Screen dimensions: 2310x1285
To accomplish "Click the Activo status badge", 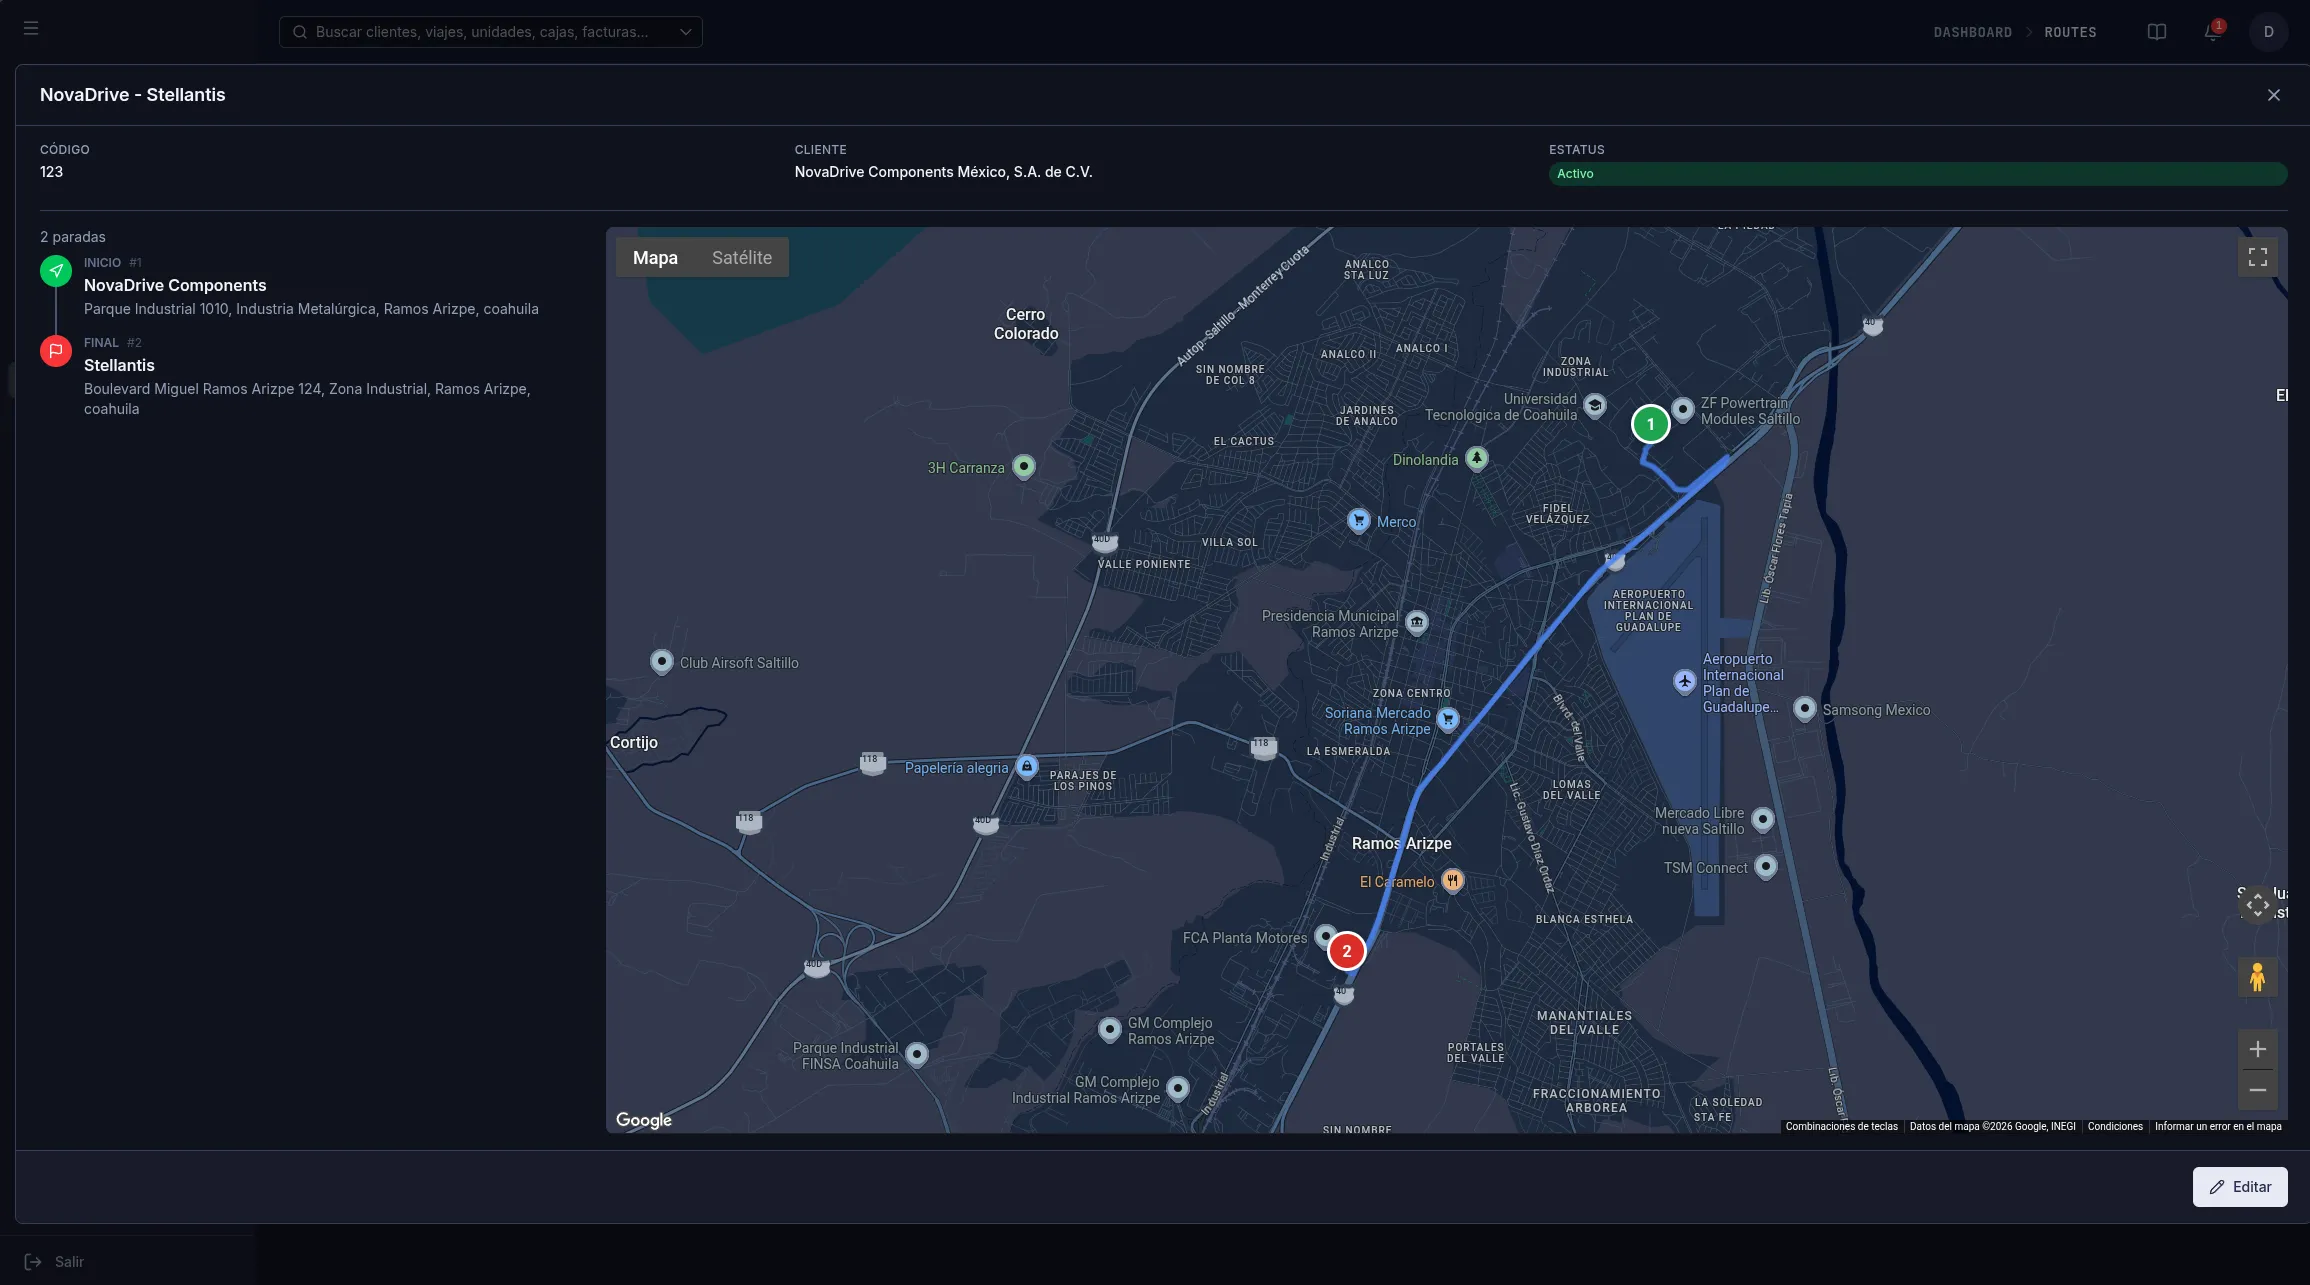I will tap(1917, 174).
